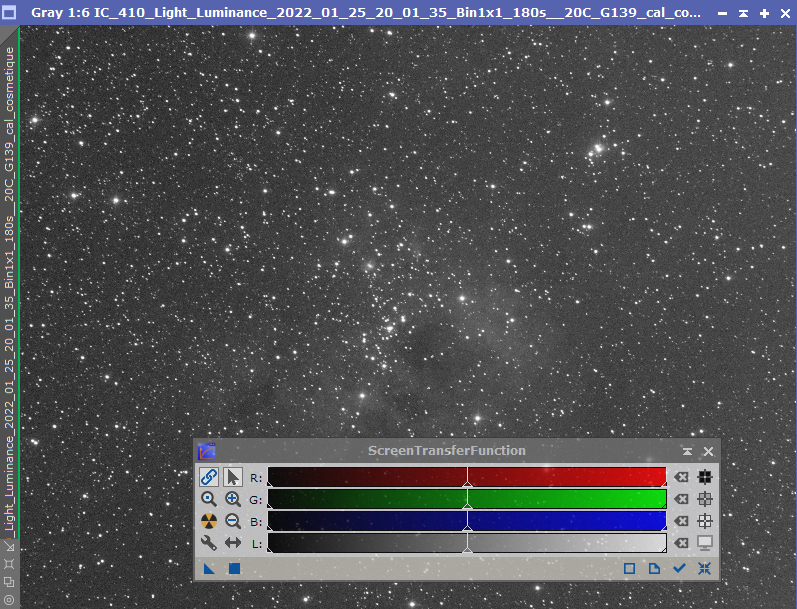
Task: Roll up the ScreenTransferFunction window
Action: pos(687,451)
